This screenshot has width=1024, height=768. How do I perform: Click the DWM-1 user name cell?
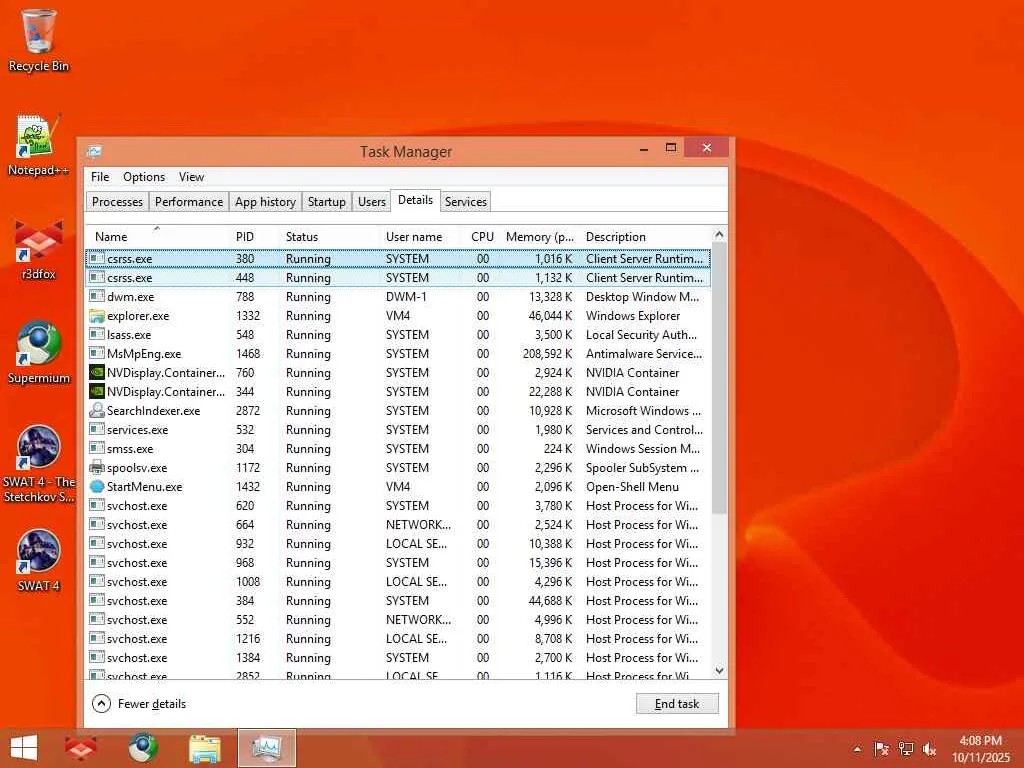406,296
